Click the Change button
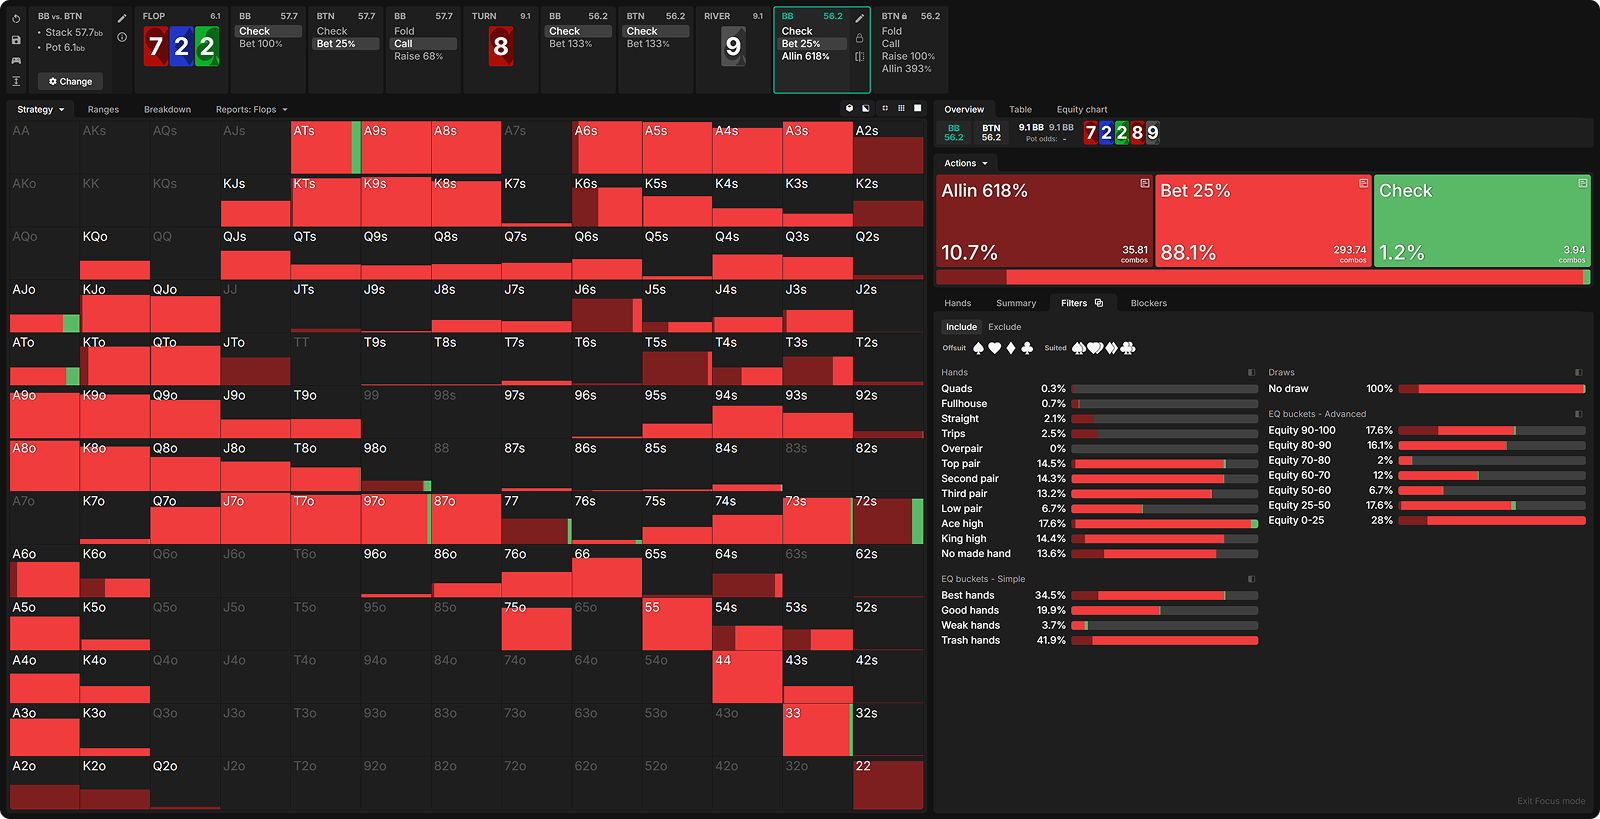1600x819 pixels. 70,81
